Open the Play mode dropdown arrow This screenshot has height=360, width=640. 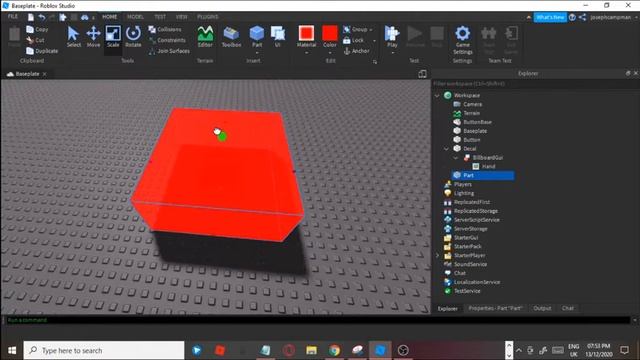(392, 53)
